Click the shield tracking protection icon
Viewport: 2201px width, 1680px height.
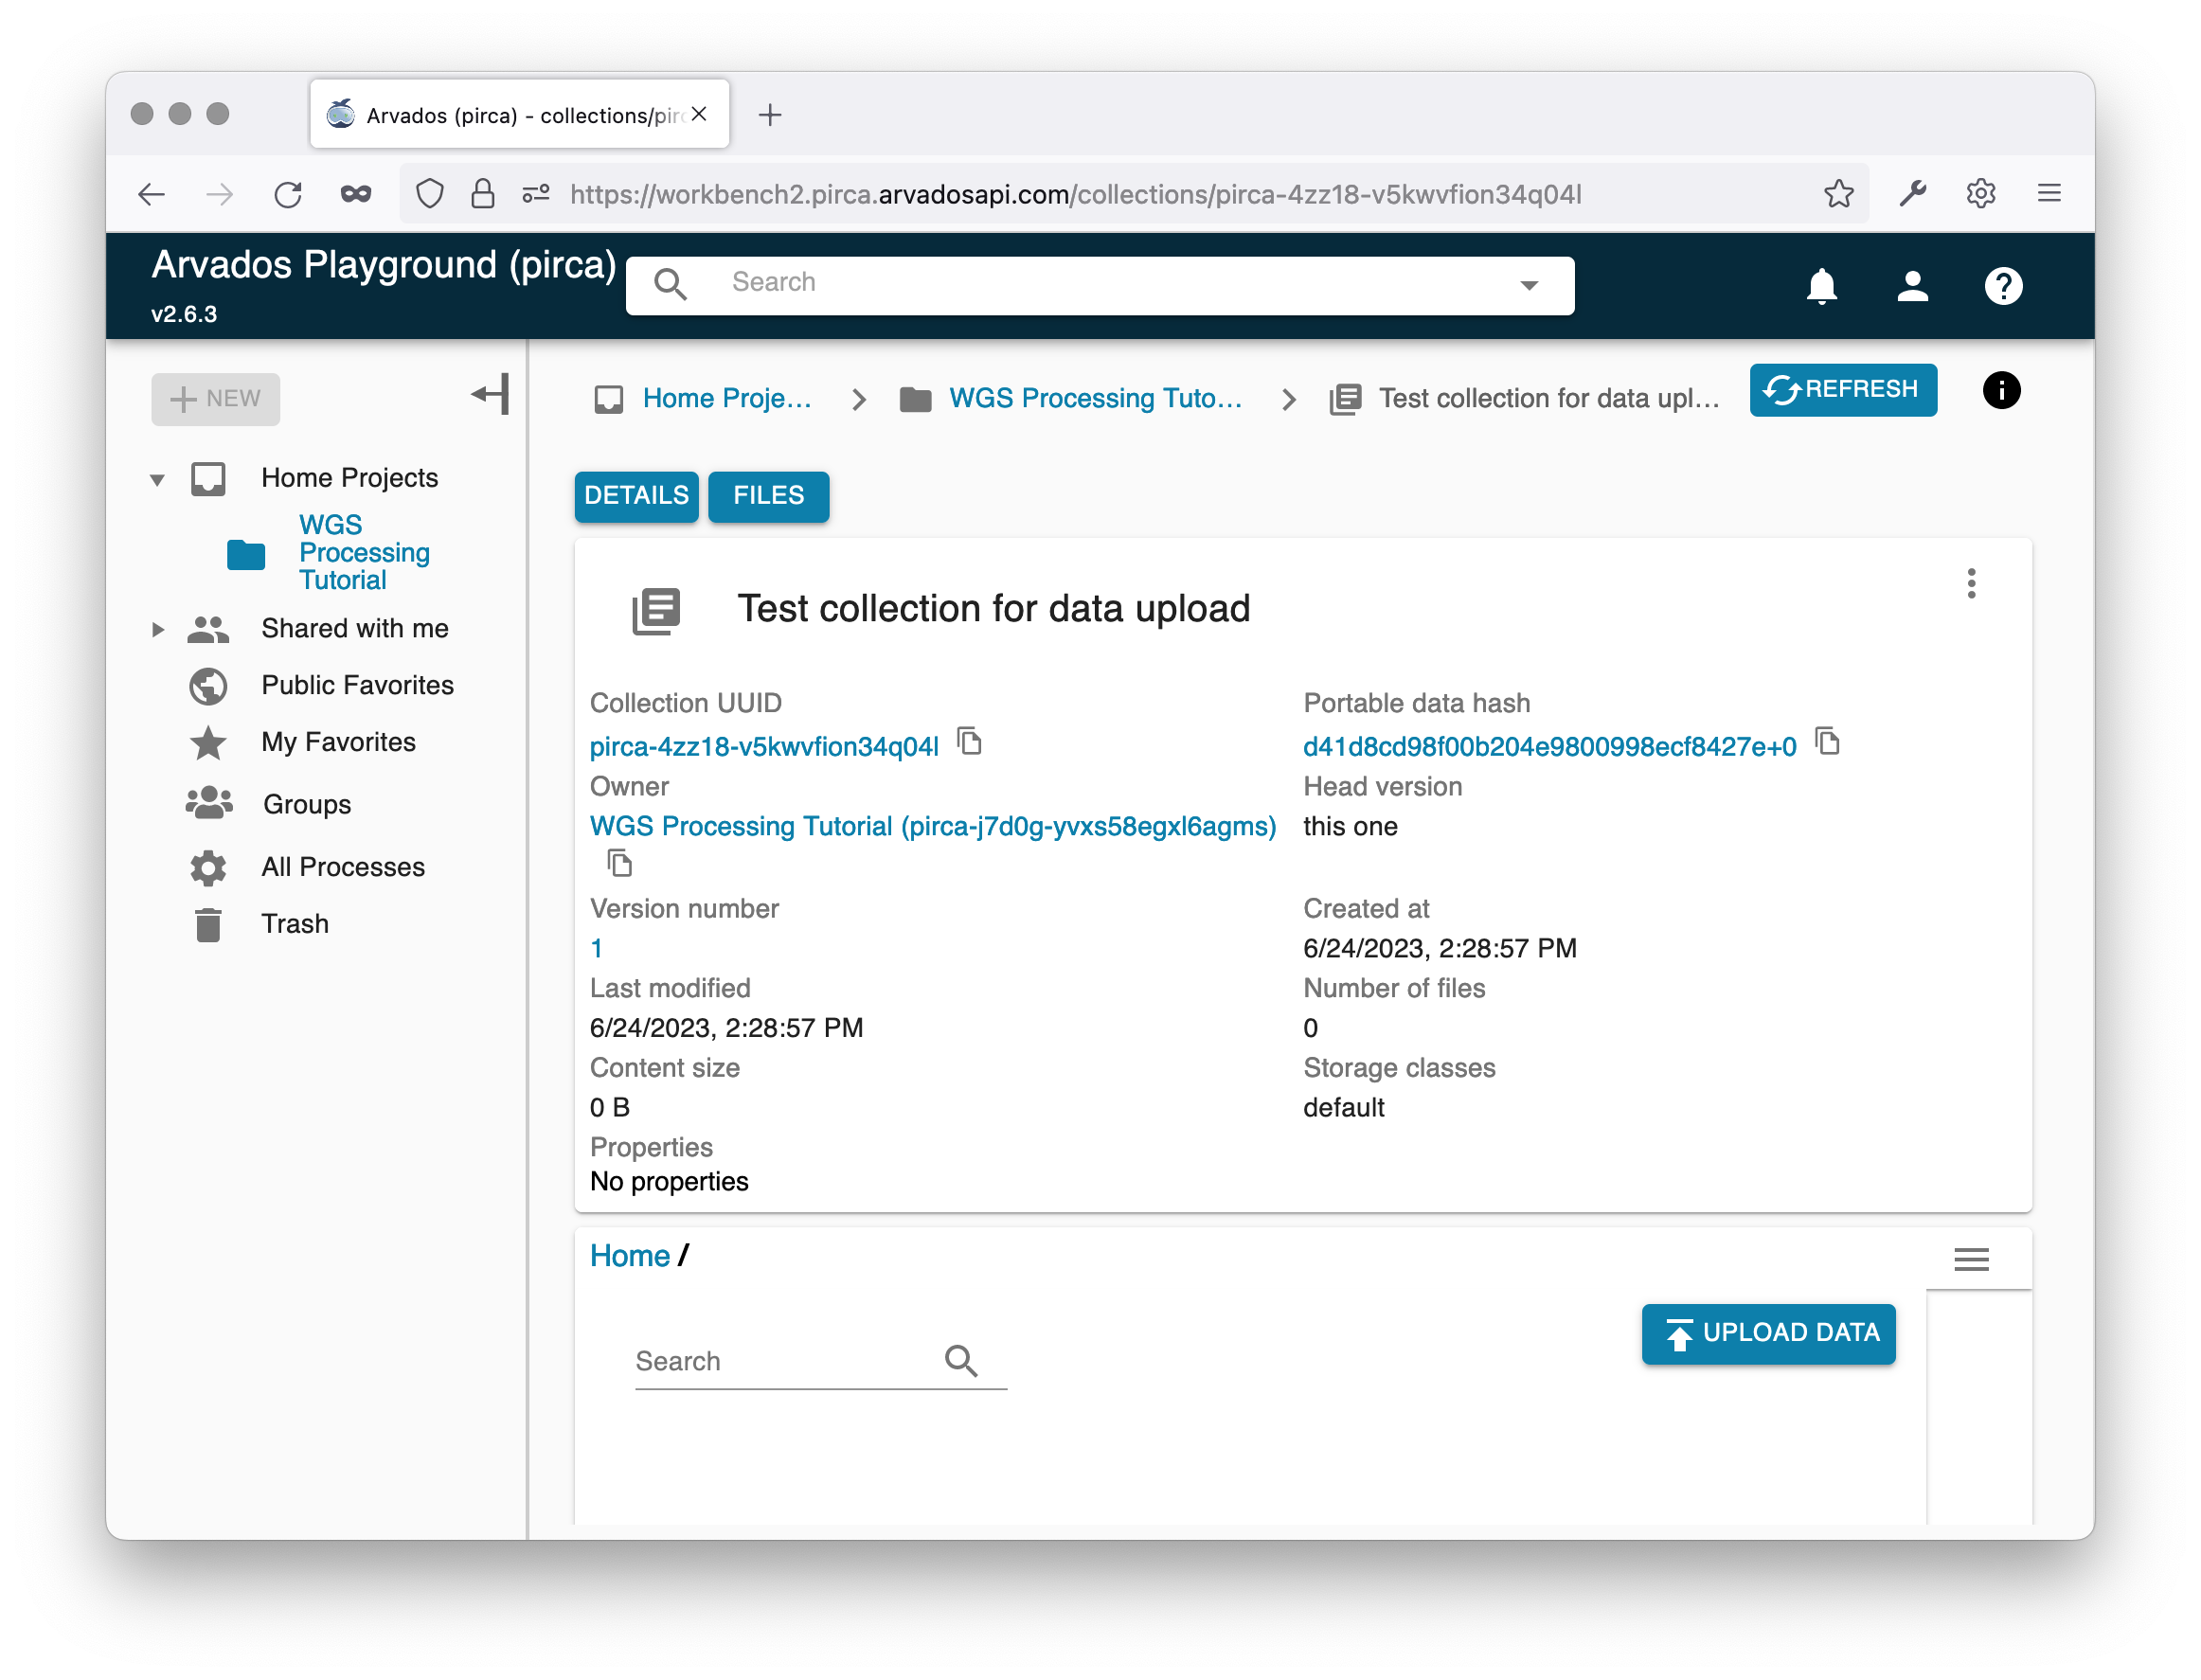tap(429, 193)
